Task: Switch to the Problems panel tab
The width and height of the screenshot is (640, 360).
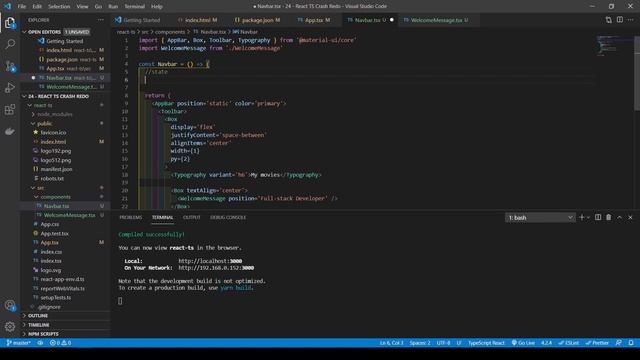Action: [131, 218]
